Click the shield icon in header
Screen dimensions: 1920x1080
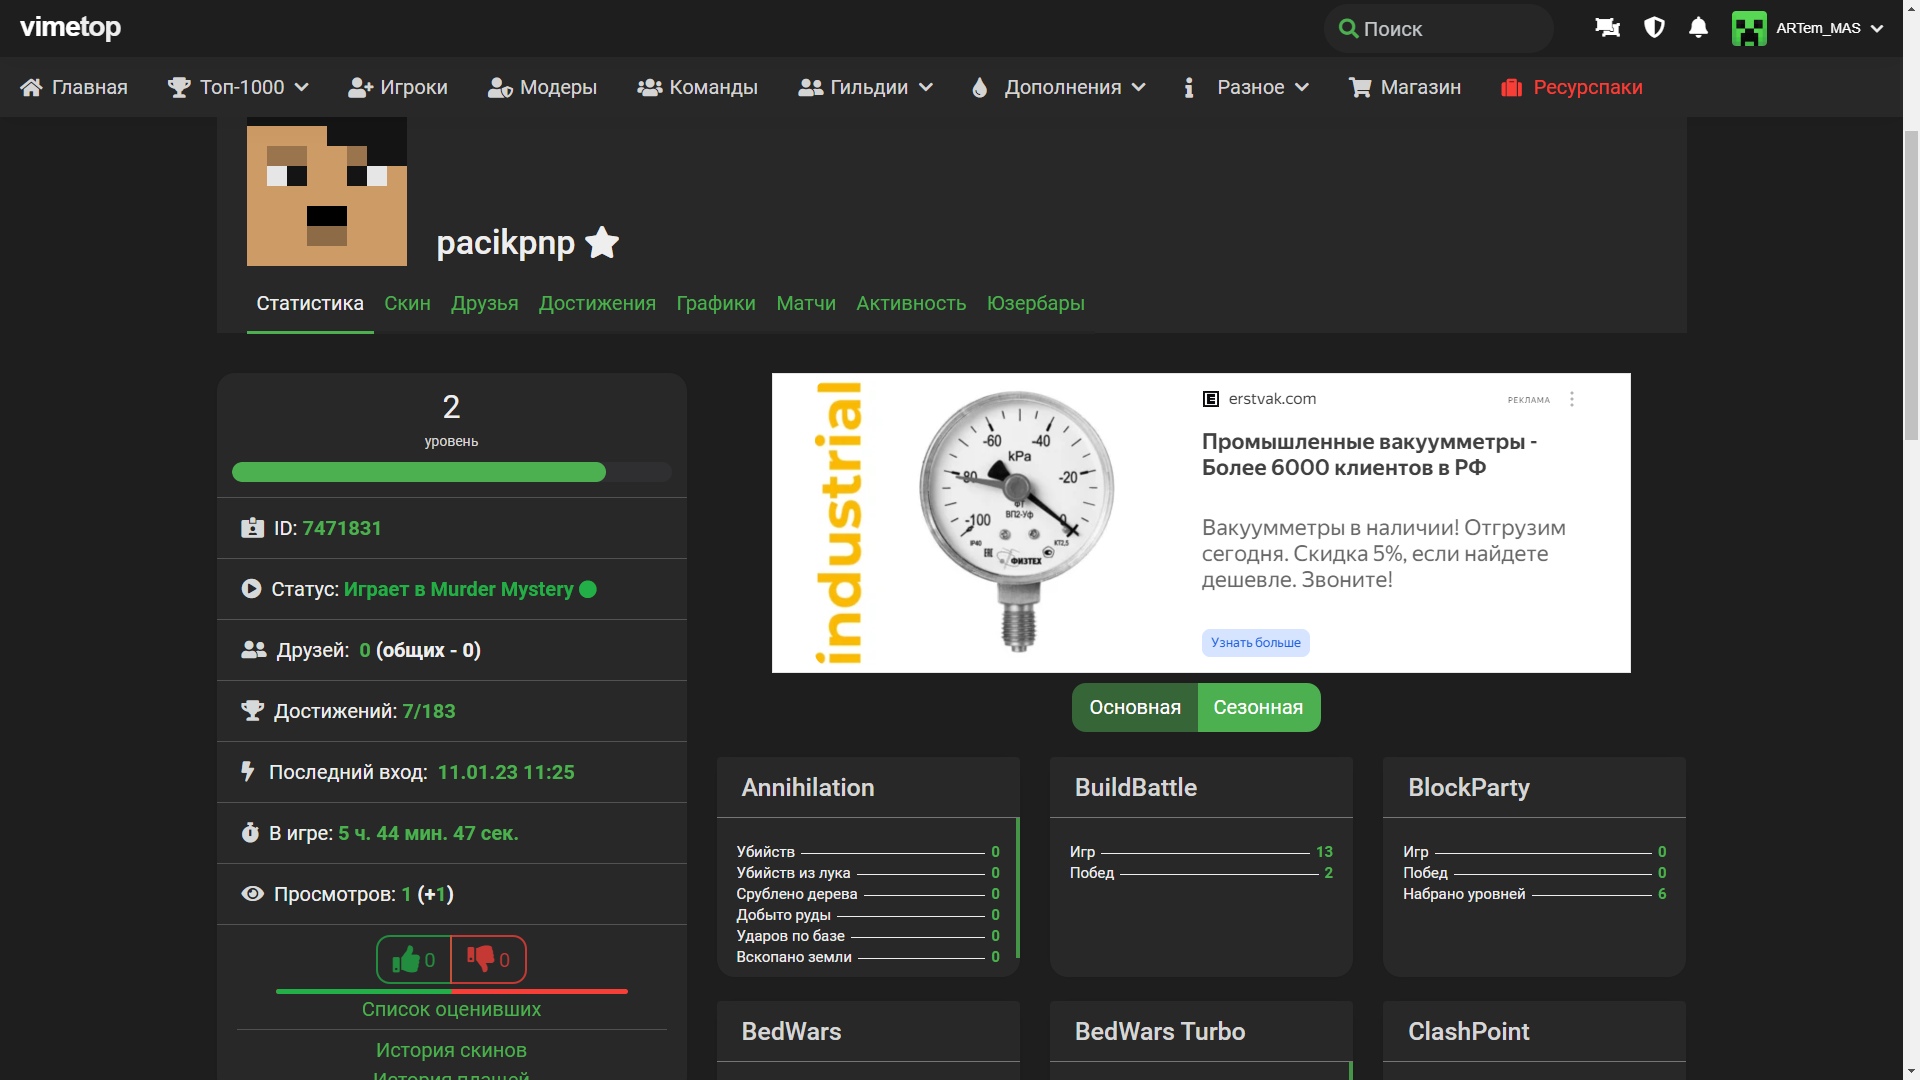click(1654, 28)
